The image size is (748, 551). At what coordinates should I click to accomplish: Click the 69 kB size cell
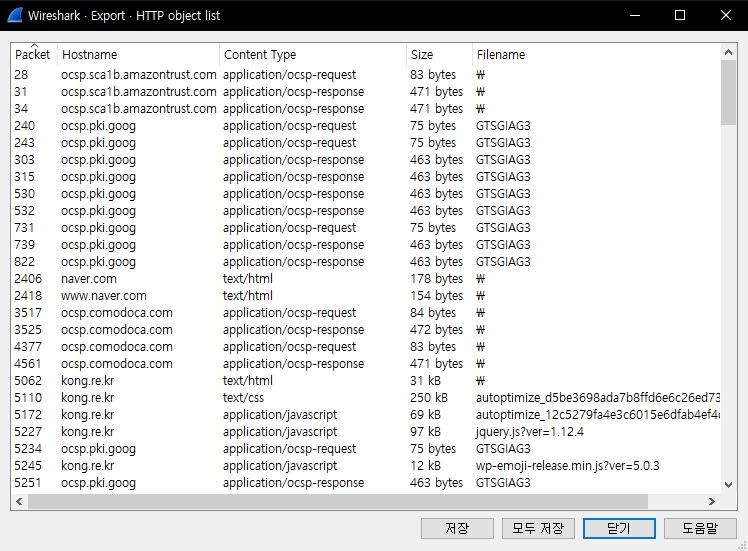[x=426, y=415]
